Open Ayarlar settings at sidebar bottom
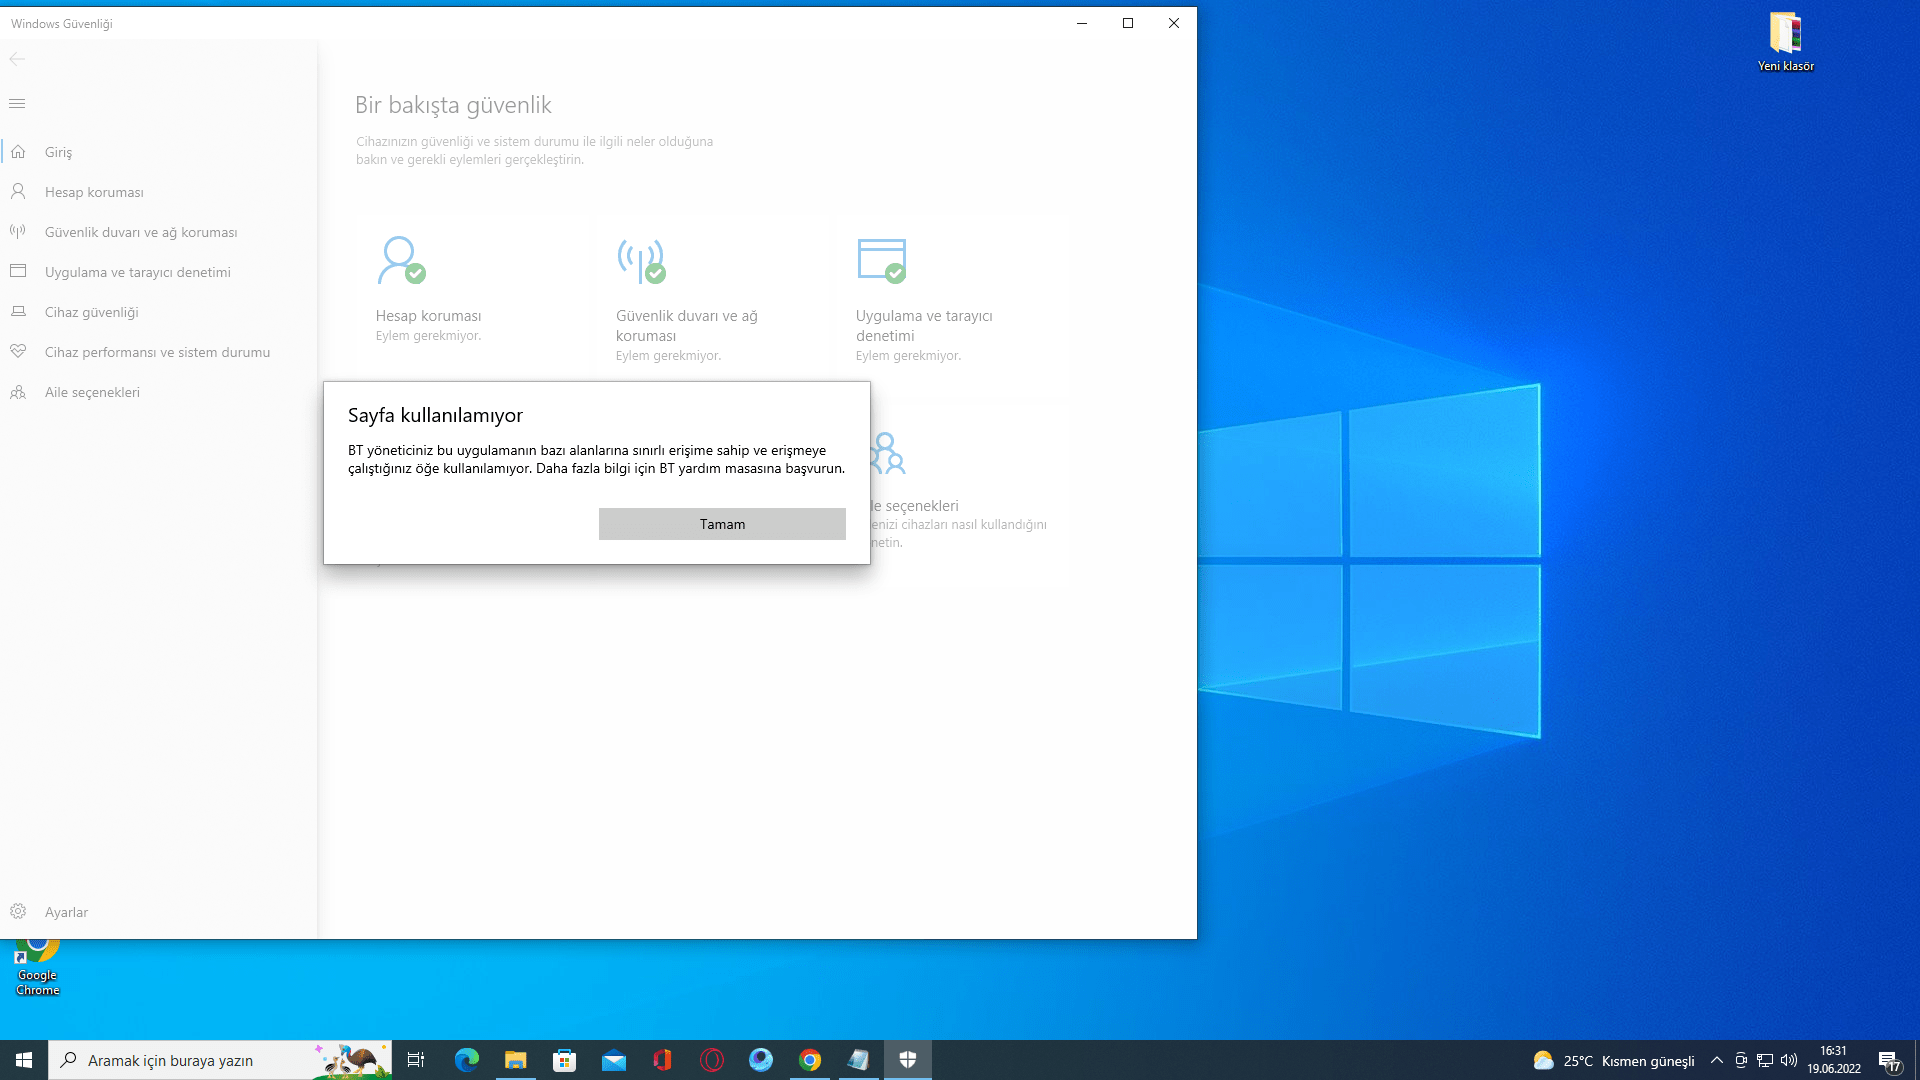1920x1080 pixels. click(x=159, y=912)
